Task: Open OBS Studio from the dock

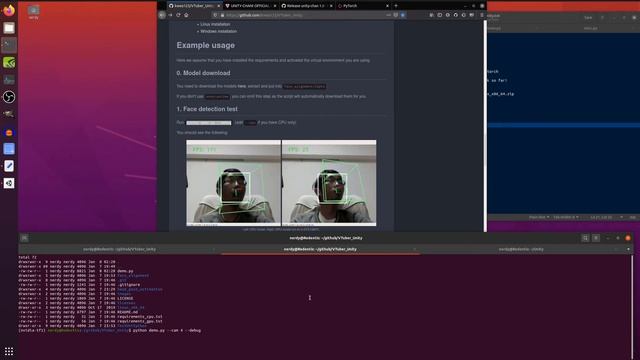Action: click(x=9, y=97)
